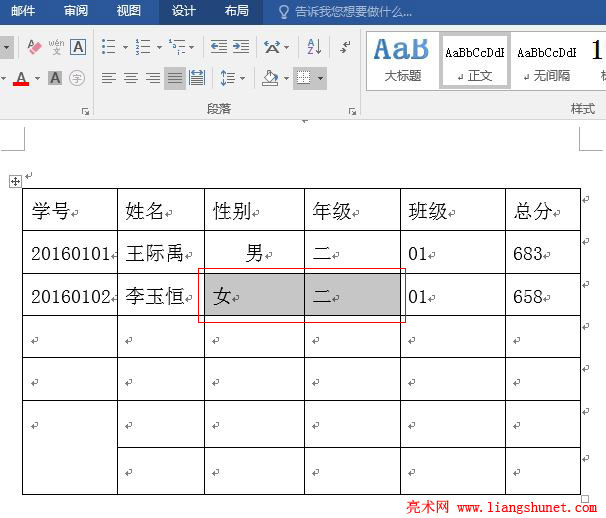606x518 pixels.
Task: Open the 布局 table tools tab
Action: tap(237, 11)
